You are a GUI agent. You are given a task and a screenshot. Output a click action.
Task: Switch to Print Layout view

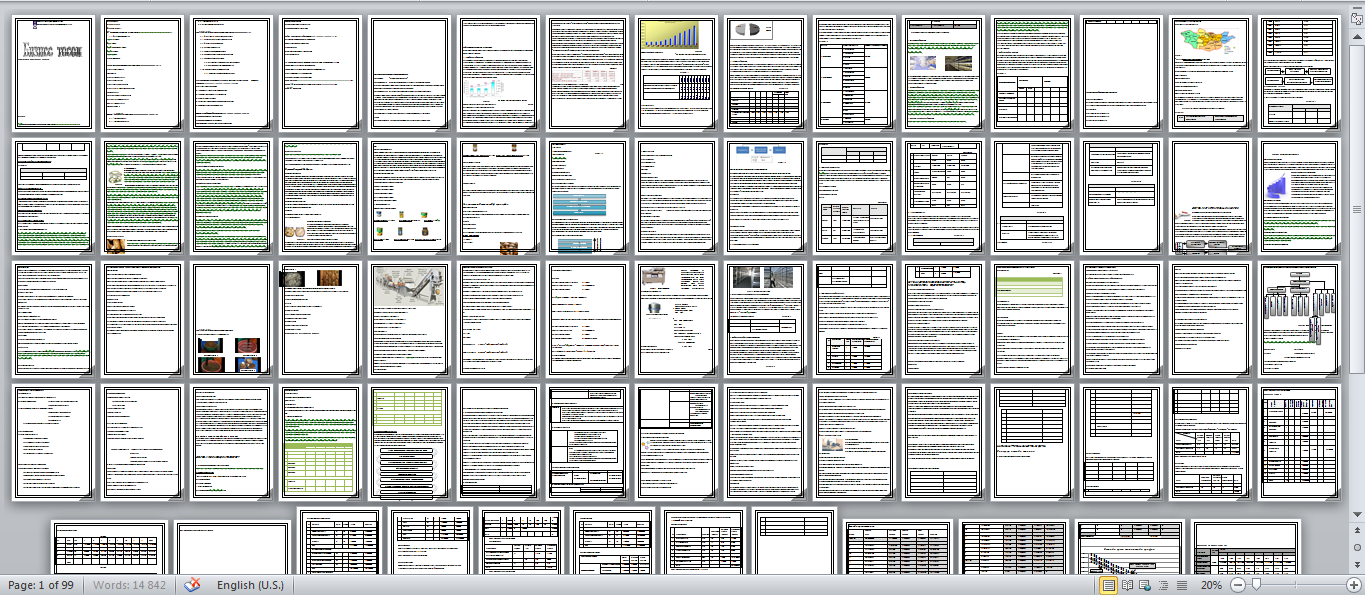coord(1108,585)
